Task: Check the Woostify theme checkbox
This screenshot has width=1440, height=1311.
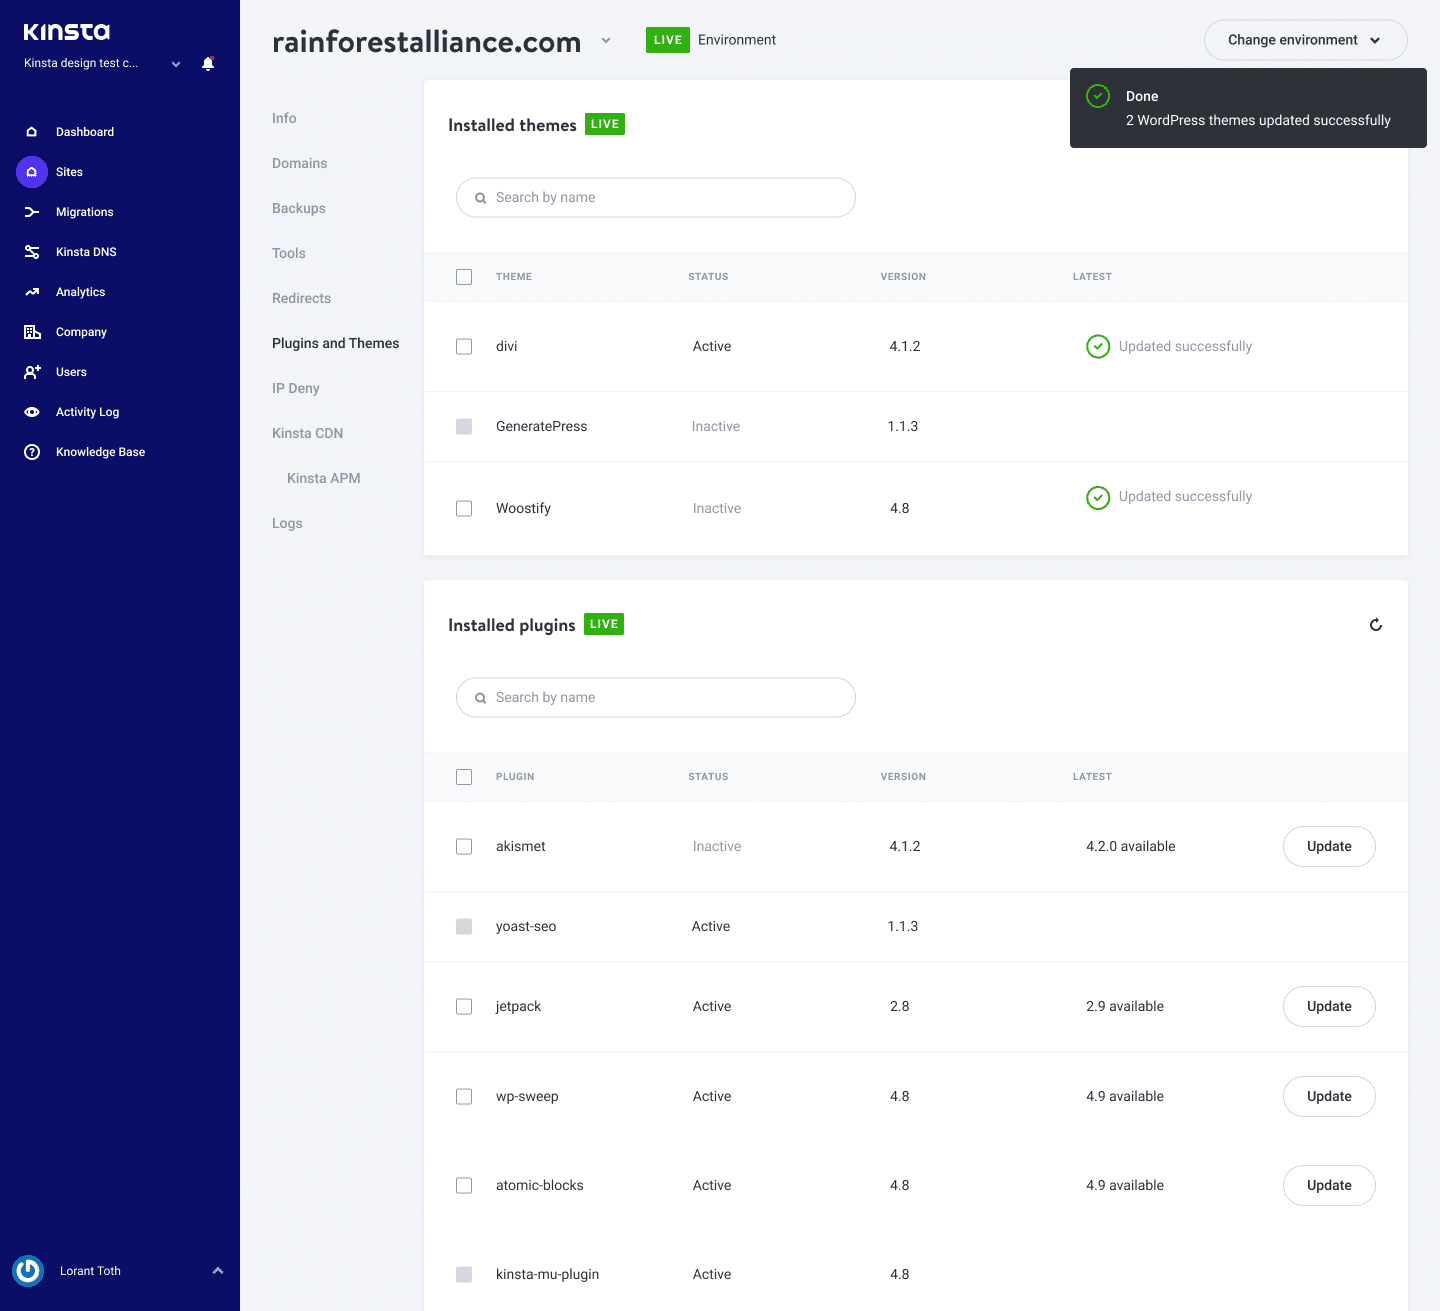Action: click(464, 509)
